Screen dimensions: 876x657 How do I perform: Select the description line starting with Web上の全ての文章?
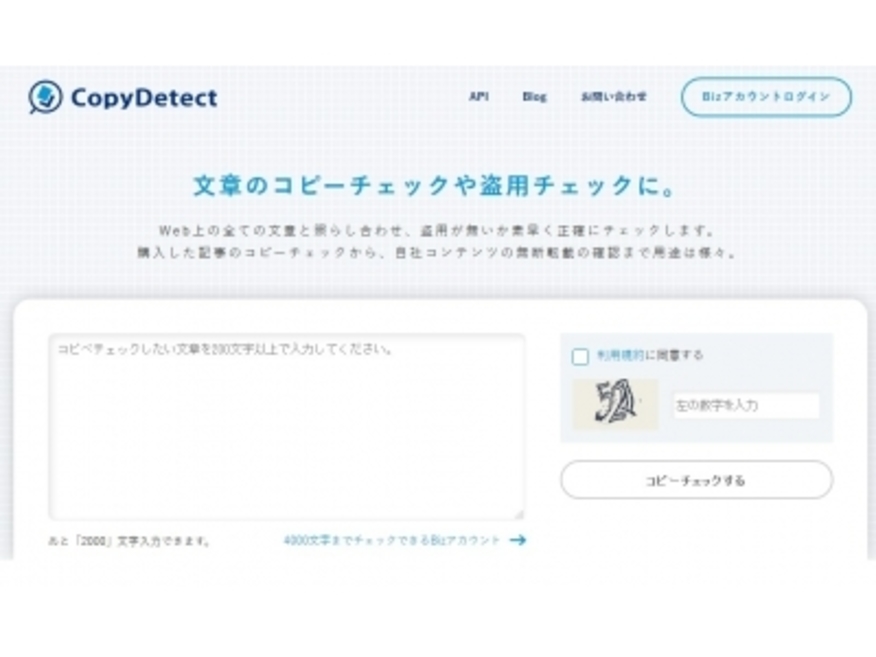click(x=437, y=230)
